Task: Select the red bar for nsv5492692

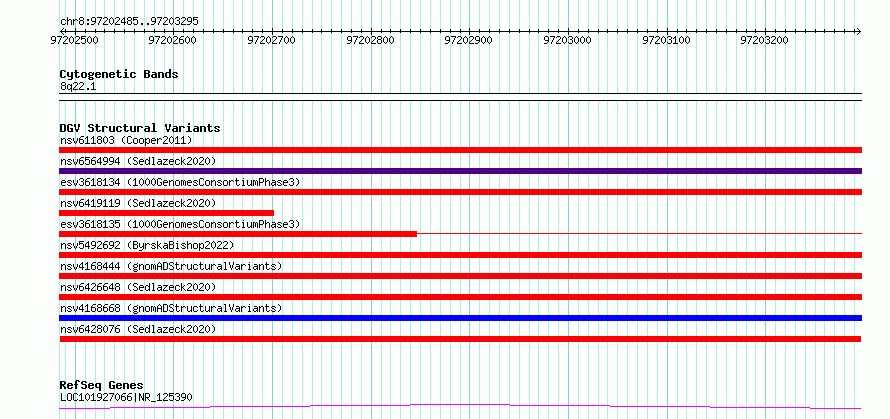Action: [460, 255]
